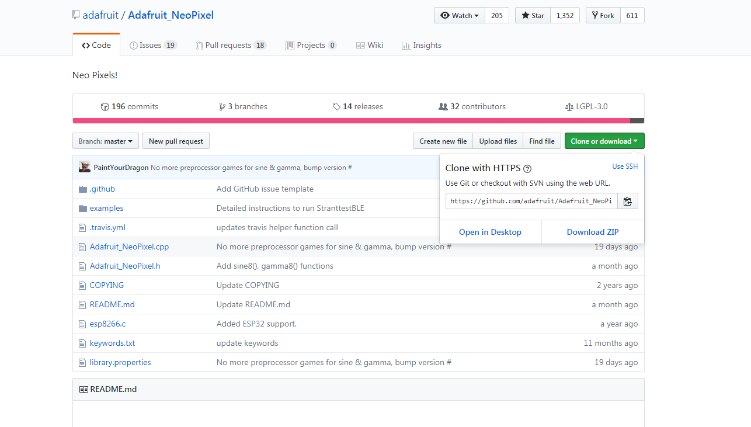Open the Adafruit_NeoPixel.h file

point(125,266)
